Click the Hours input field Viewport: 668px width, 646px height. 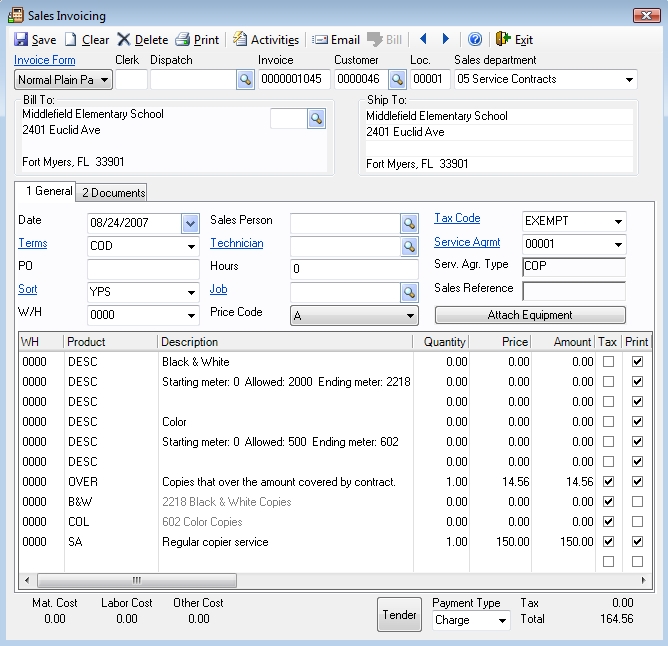click(354, 269)
